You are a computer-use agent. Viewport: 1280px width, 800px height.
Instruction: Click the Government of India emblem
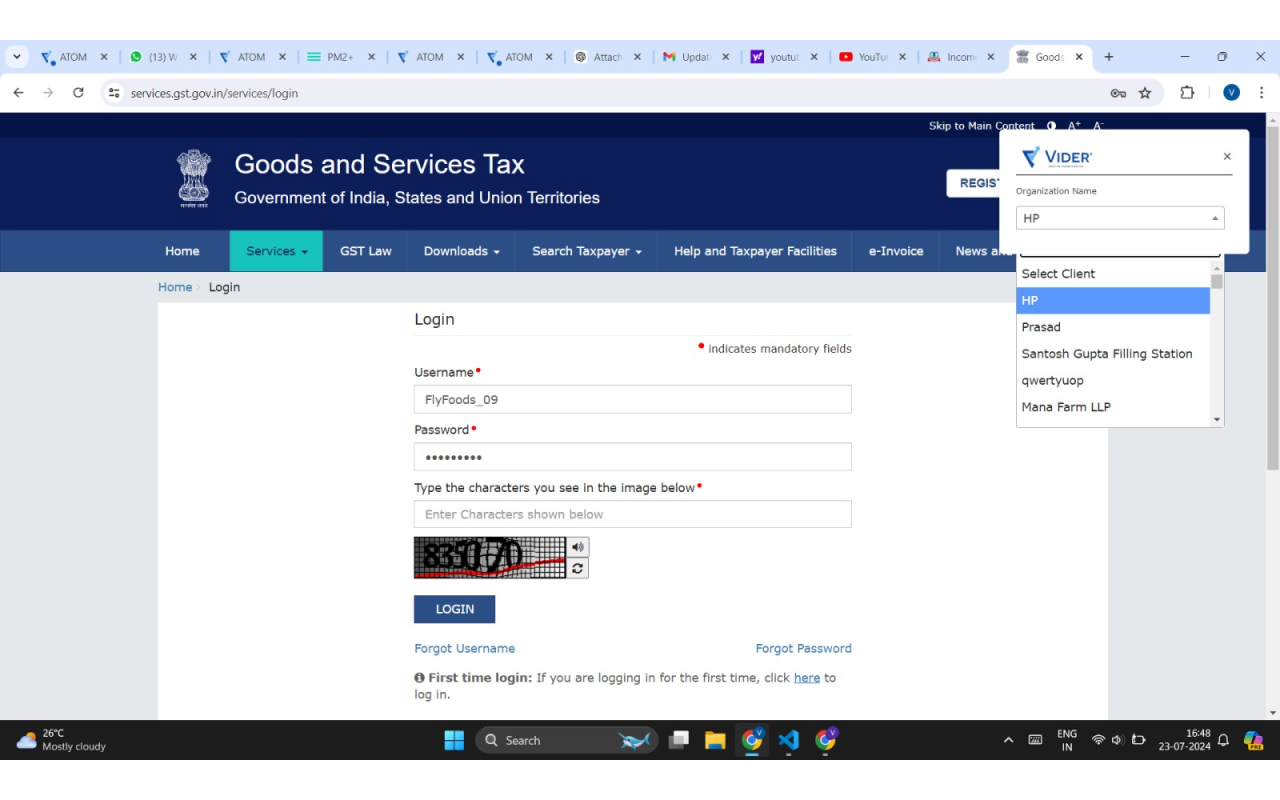[x=194, y=178]
